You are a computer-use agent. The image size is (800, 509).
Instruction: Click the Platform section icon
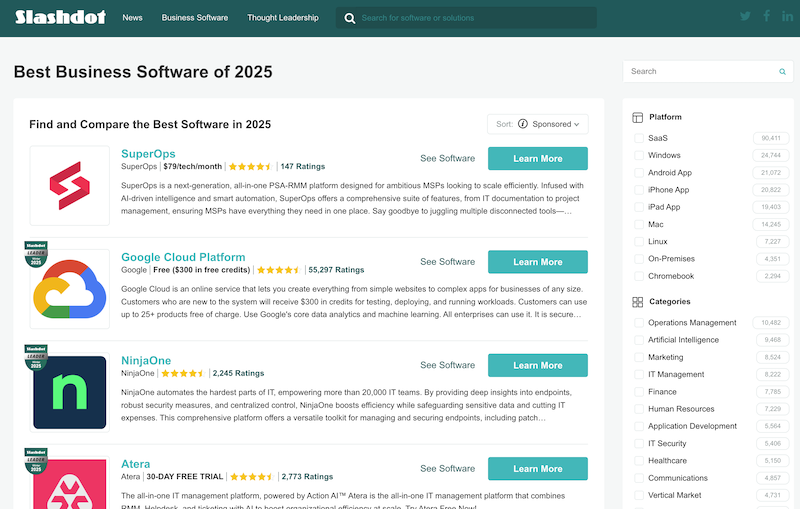coord(637,117)
